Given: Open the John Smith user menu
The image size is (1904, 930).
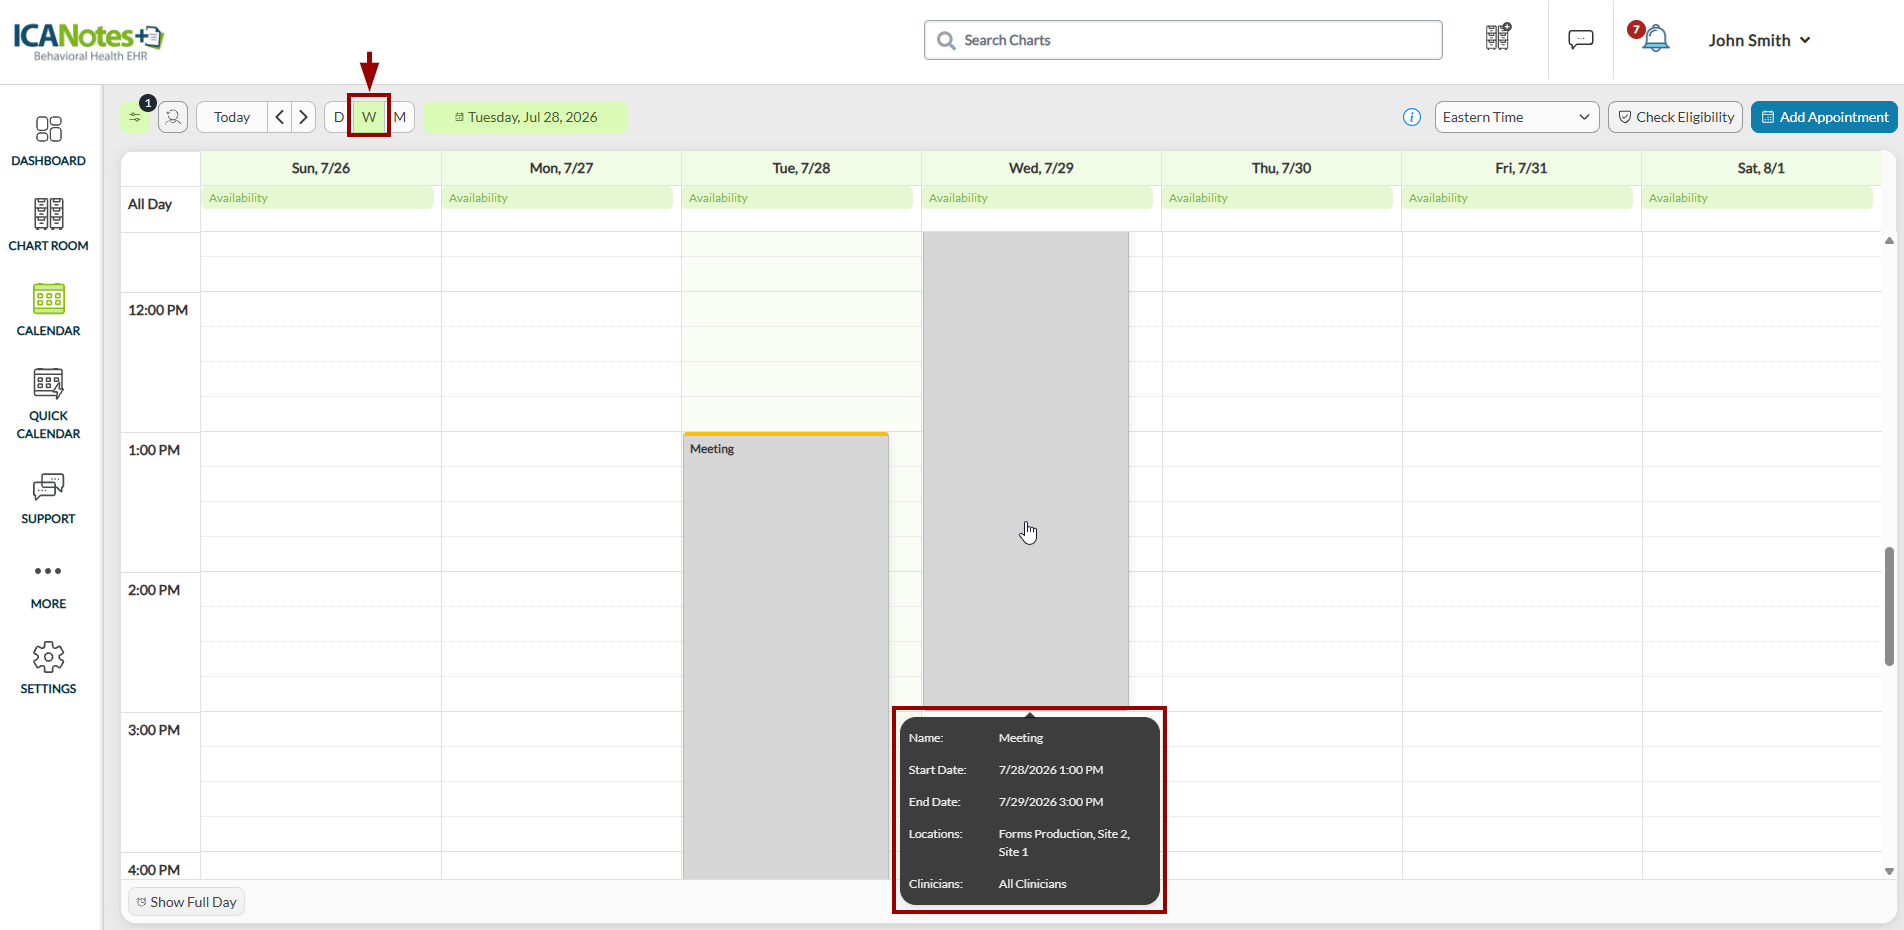Looking at the screenshot, I should [1759, 40].
